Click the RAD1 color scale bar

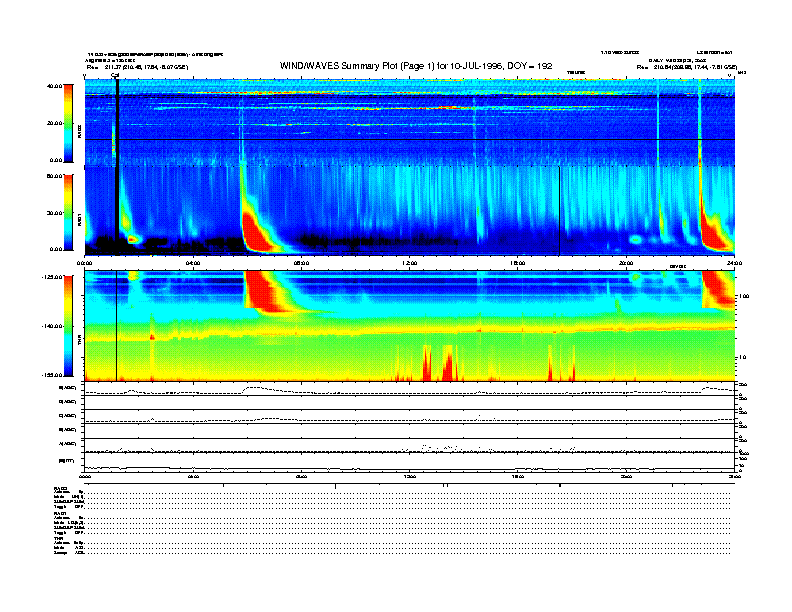[x=68, y=212]
